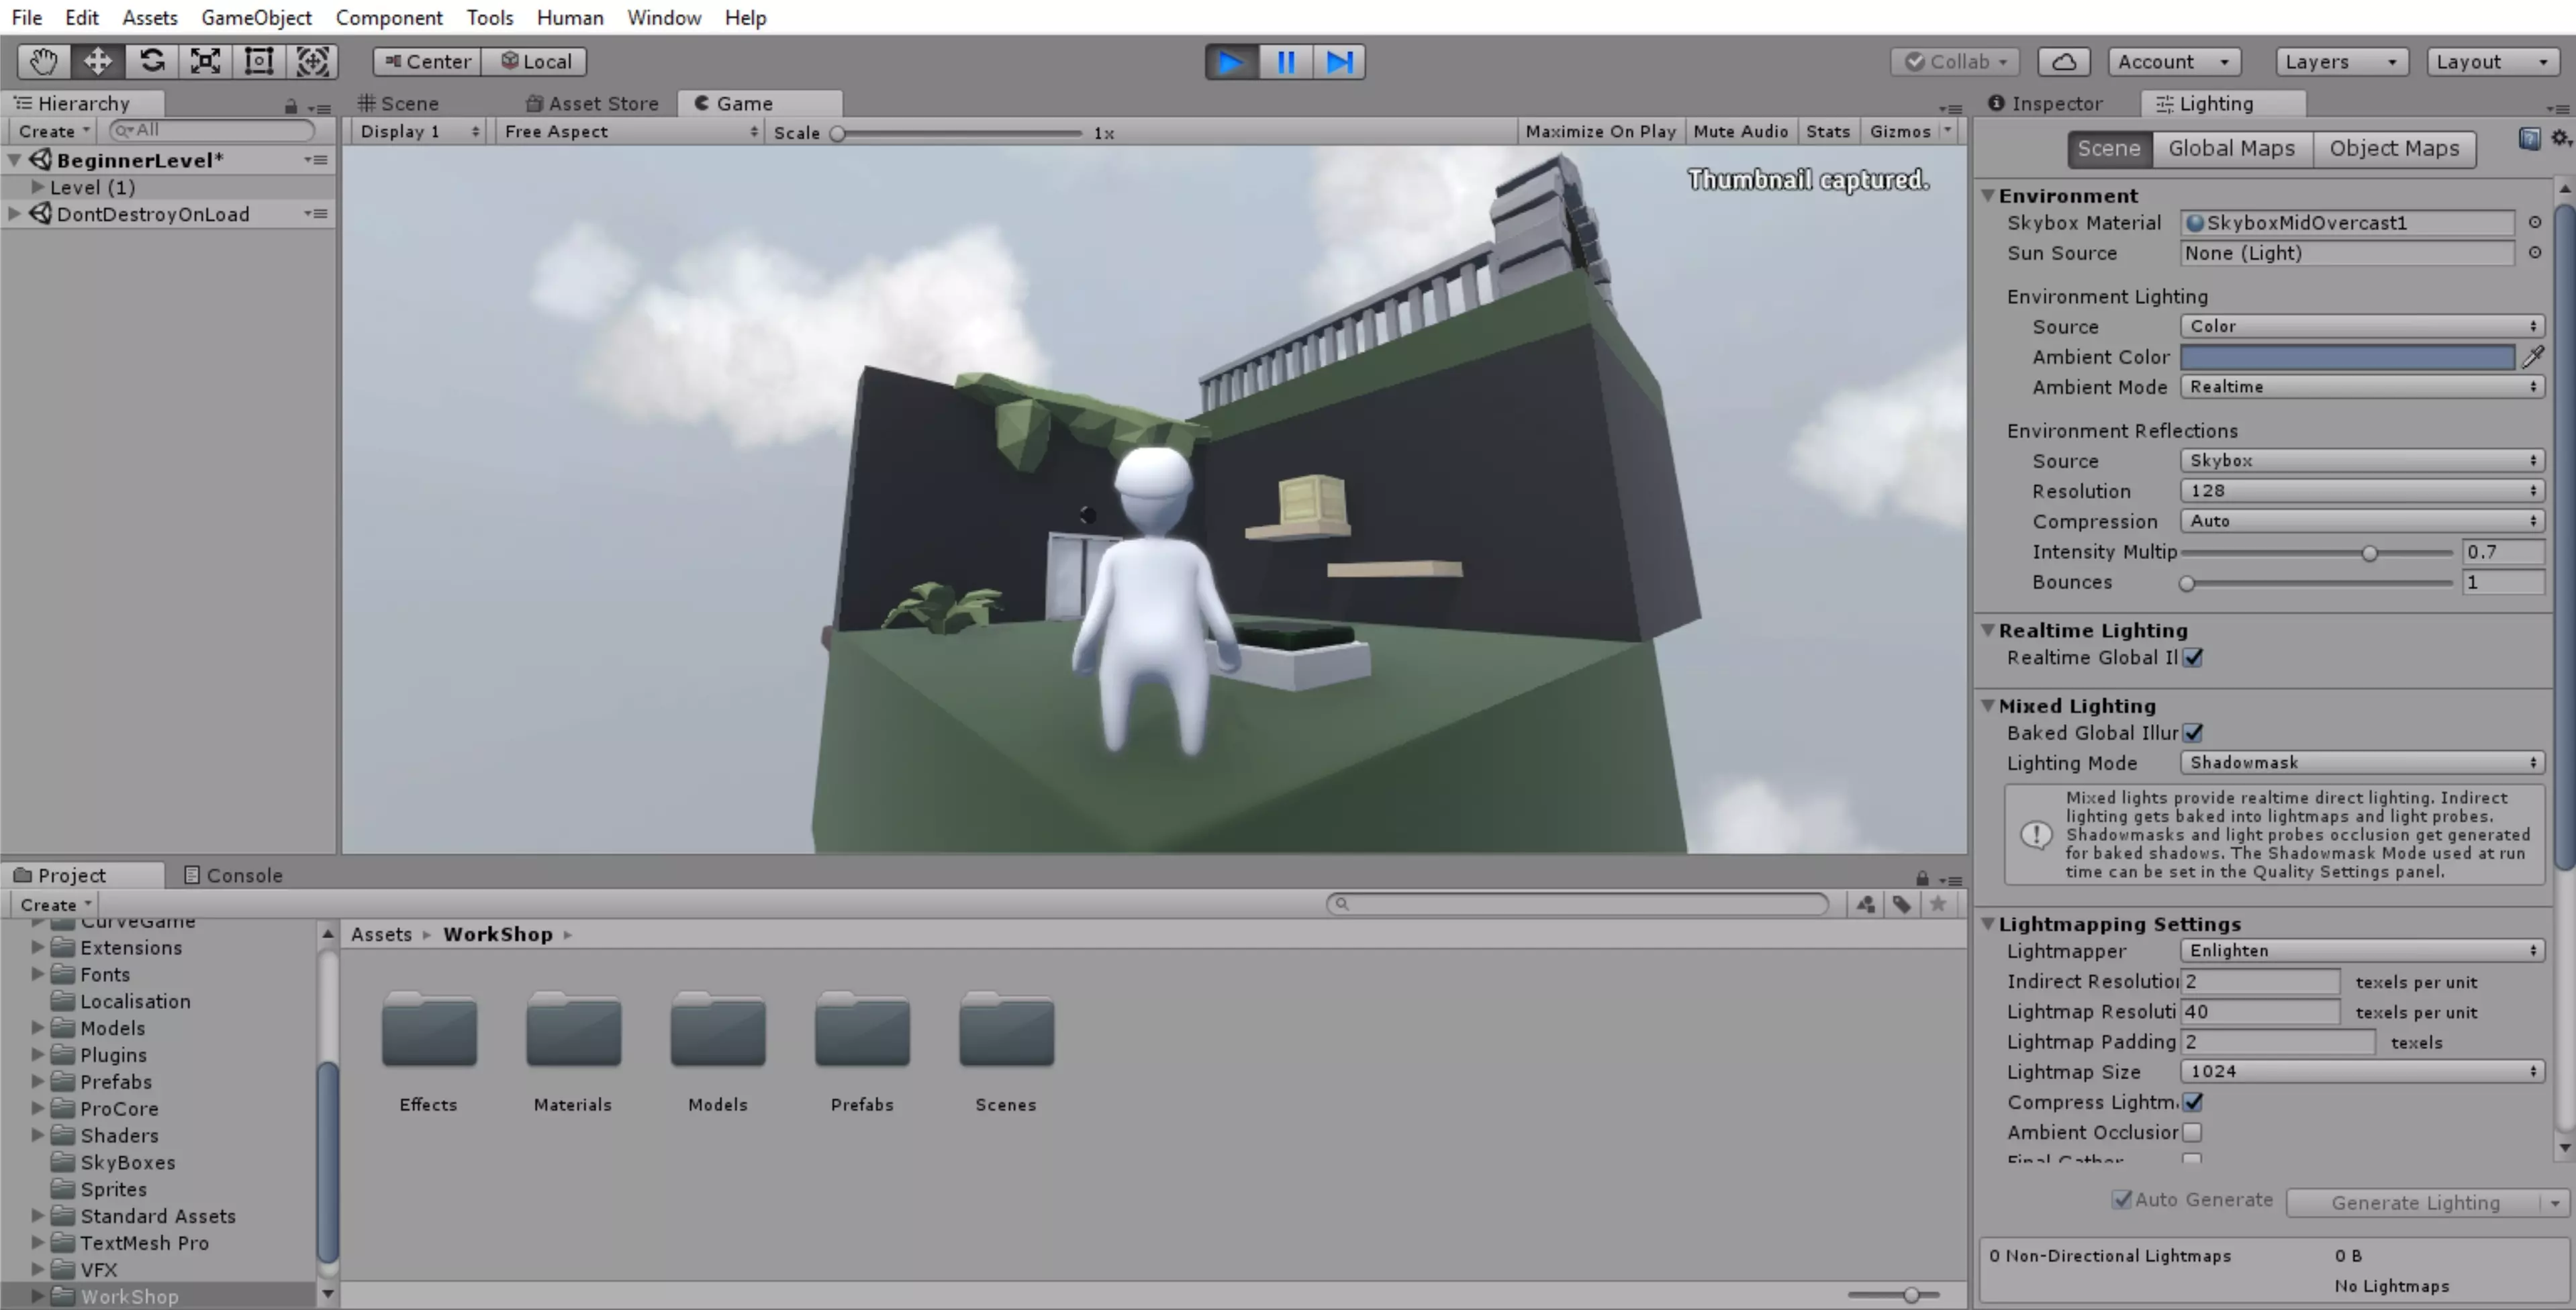Select the Move tool
The height and width of the screenshot is (1310, 2576).
coord(97,62)
